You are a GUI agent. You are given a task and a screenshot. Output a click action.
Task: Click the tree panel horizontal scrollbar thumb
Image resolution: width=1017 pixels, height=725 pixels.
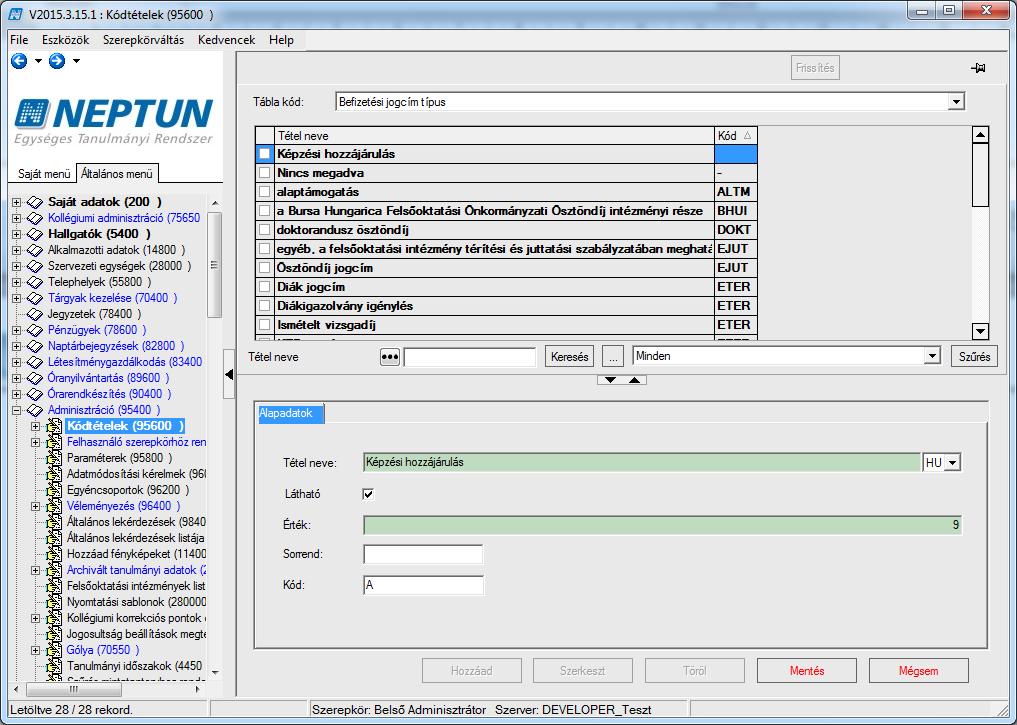coord(73,689)
